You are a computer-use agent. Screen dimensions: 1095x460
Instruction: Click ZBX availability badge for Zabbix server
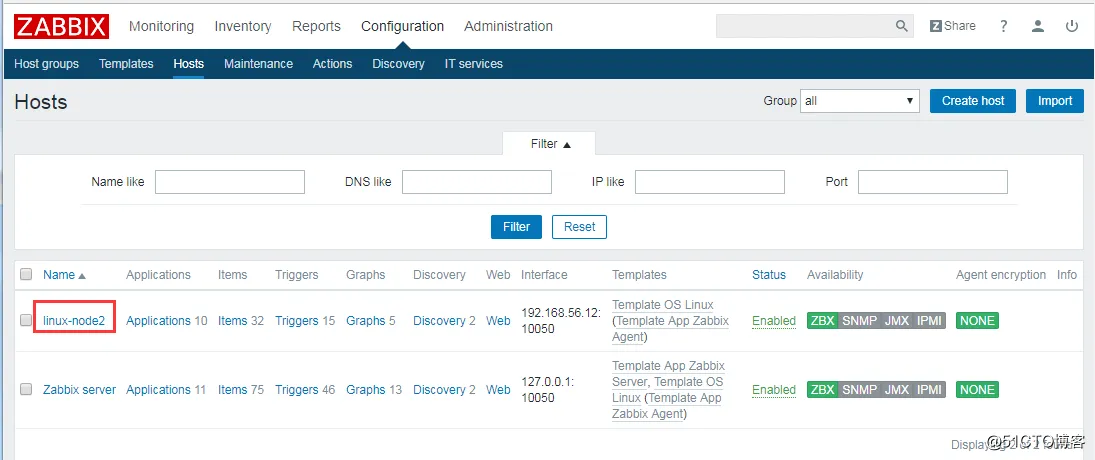(x=822, y=389)
